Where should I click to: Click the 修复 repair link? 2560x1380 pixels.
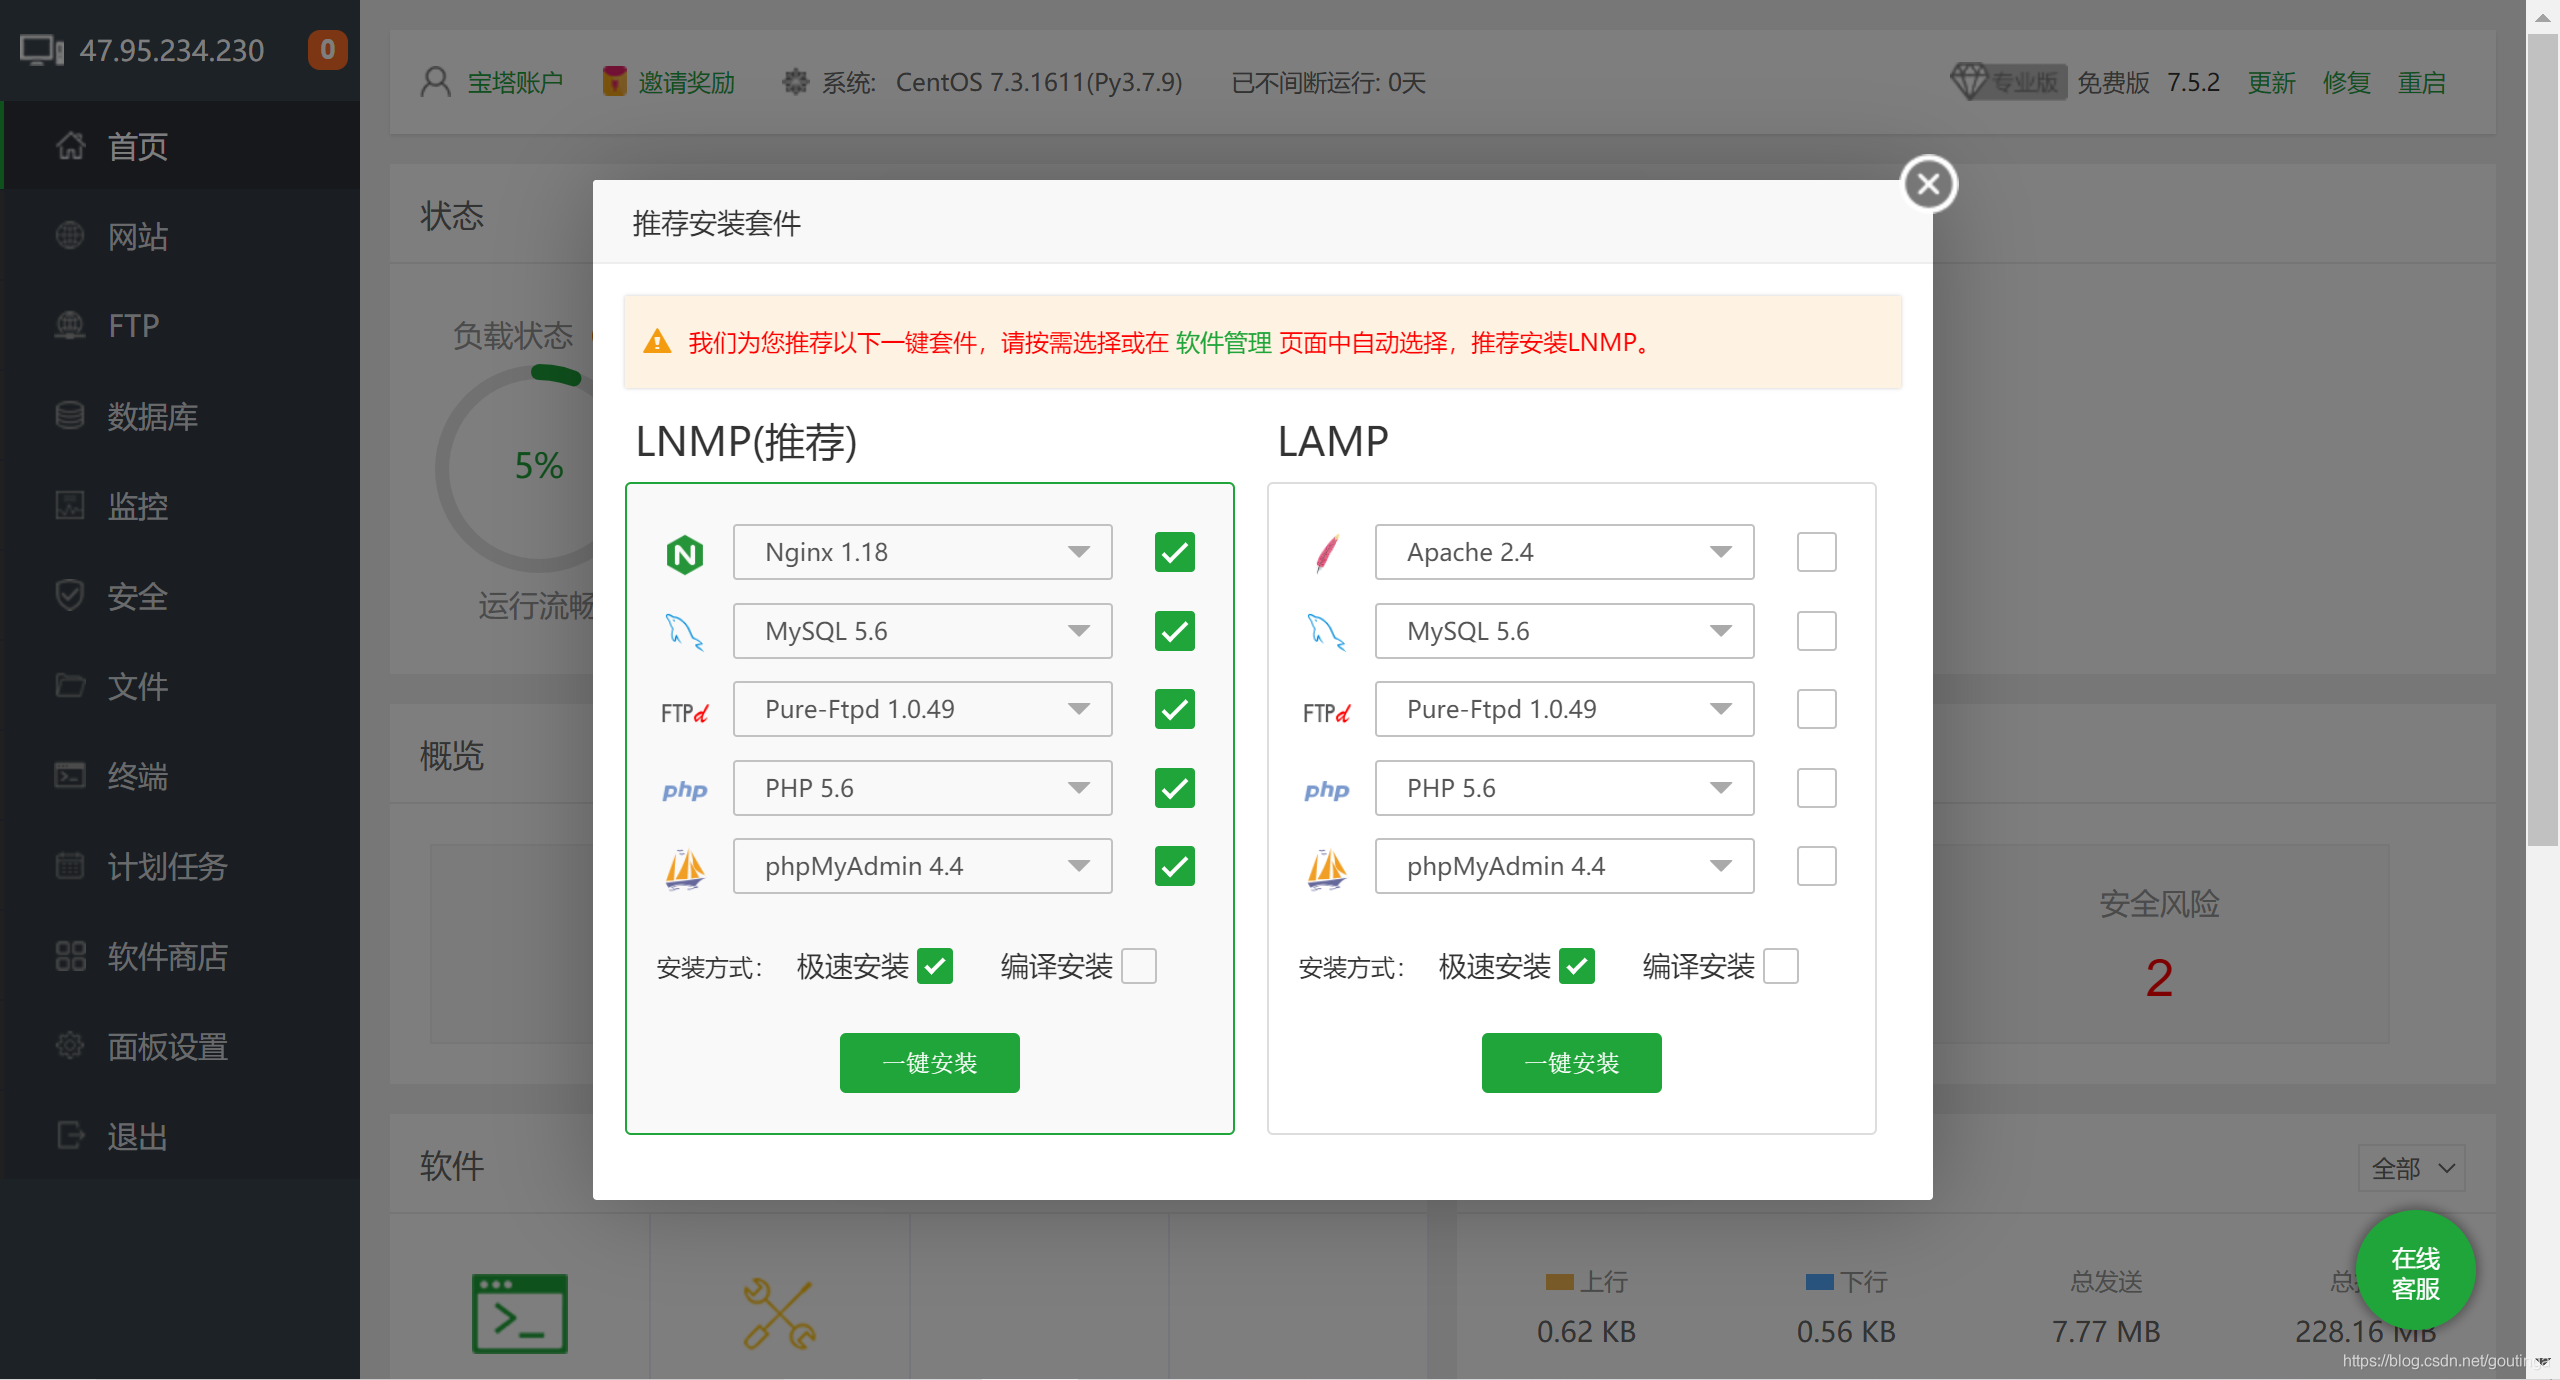(x=2347, y=82)
